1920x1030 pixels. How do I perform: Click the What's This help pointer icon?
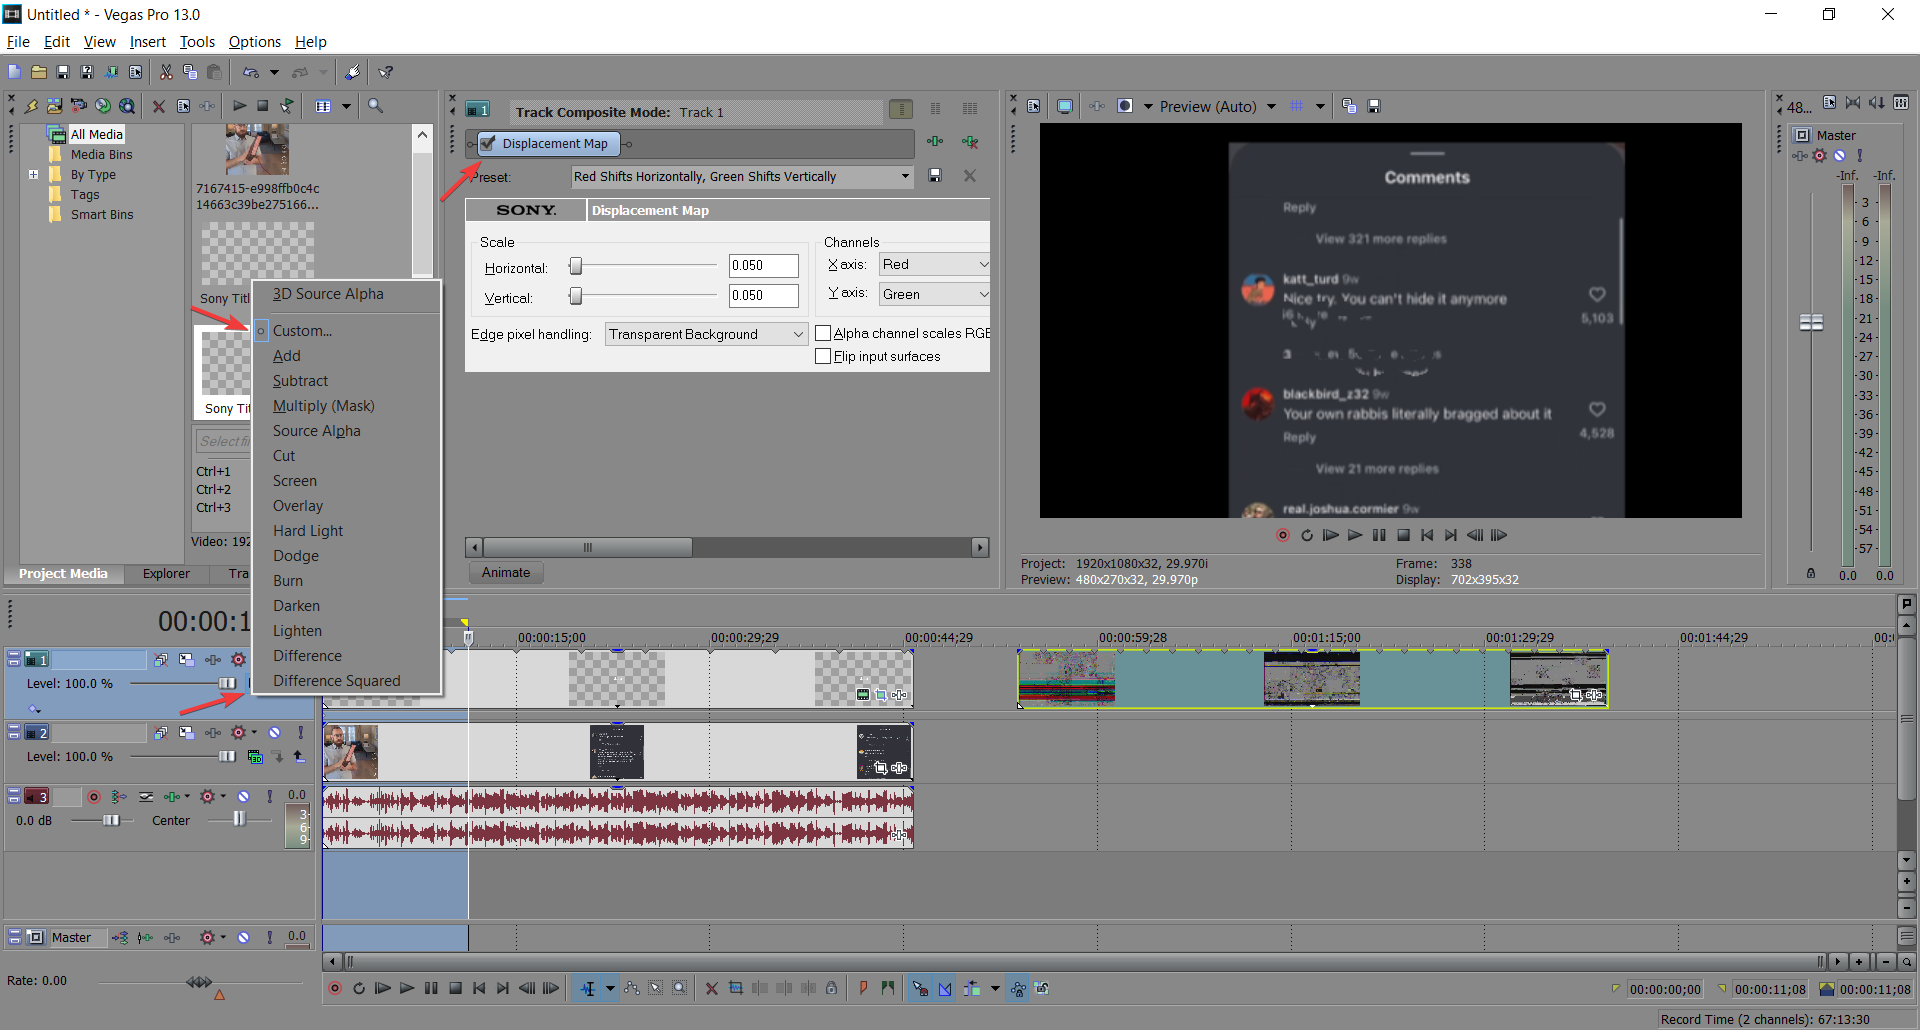pyautogui.click(x=386, y=72)
